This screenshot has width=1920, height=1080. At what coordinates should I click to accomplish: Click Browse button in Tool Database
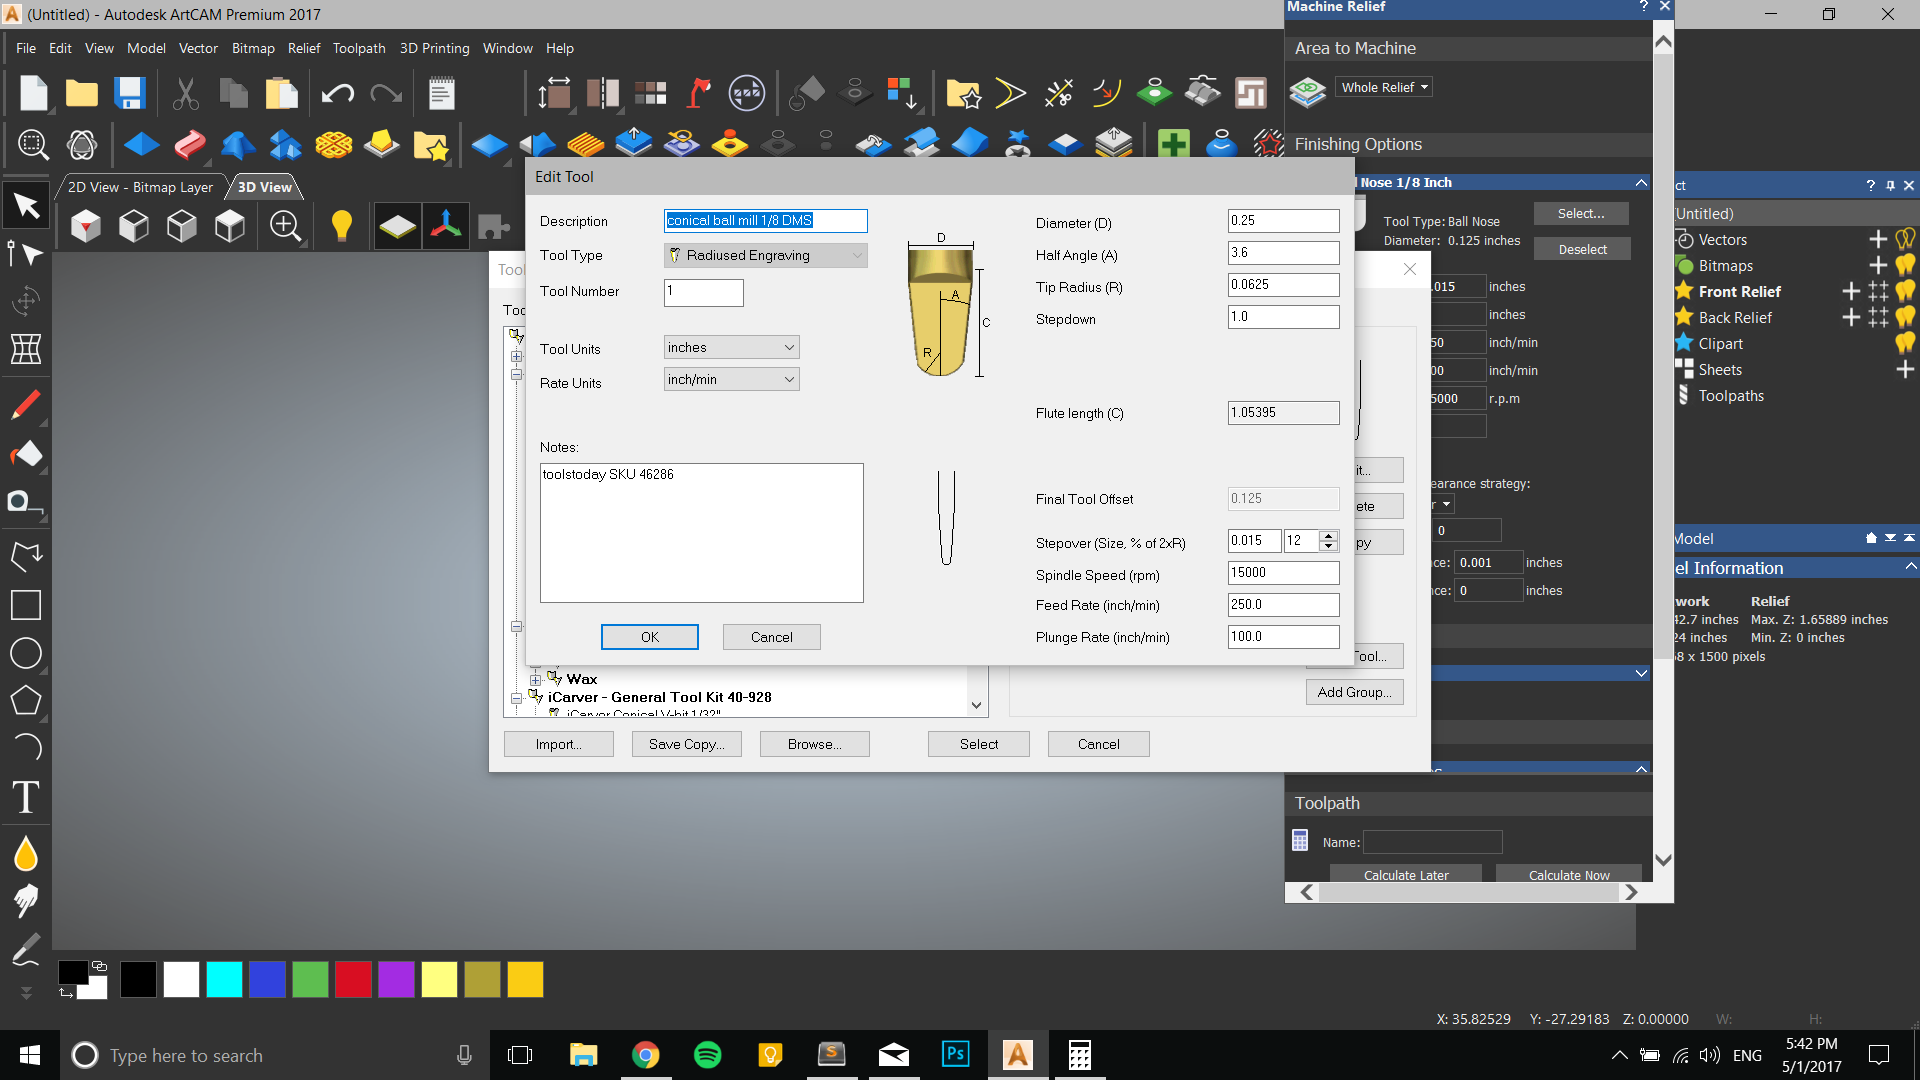[815, 744]
